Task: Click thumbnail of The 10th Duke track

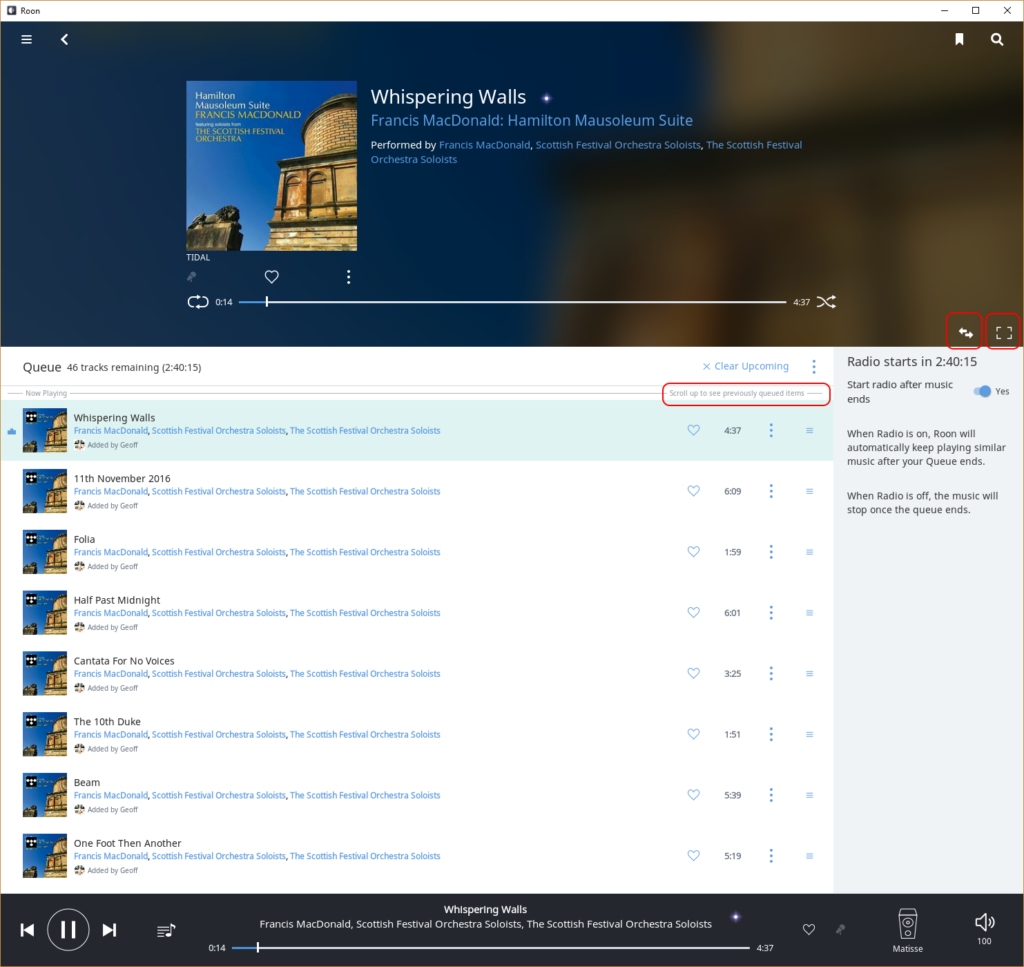Action: [x=45, y=734]
